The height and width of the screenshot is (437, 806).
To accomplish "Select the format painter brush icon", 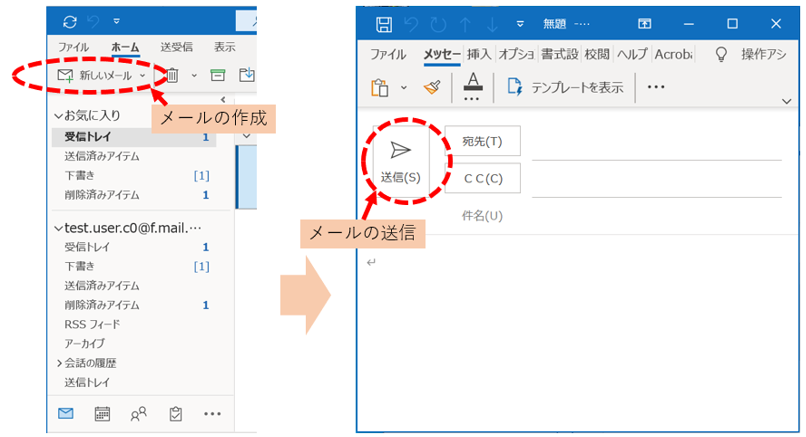I will click(x=431, y=87).
